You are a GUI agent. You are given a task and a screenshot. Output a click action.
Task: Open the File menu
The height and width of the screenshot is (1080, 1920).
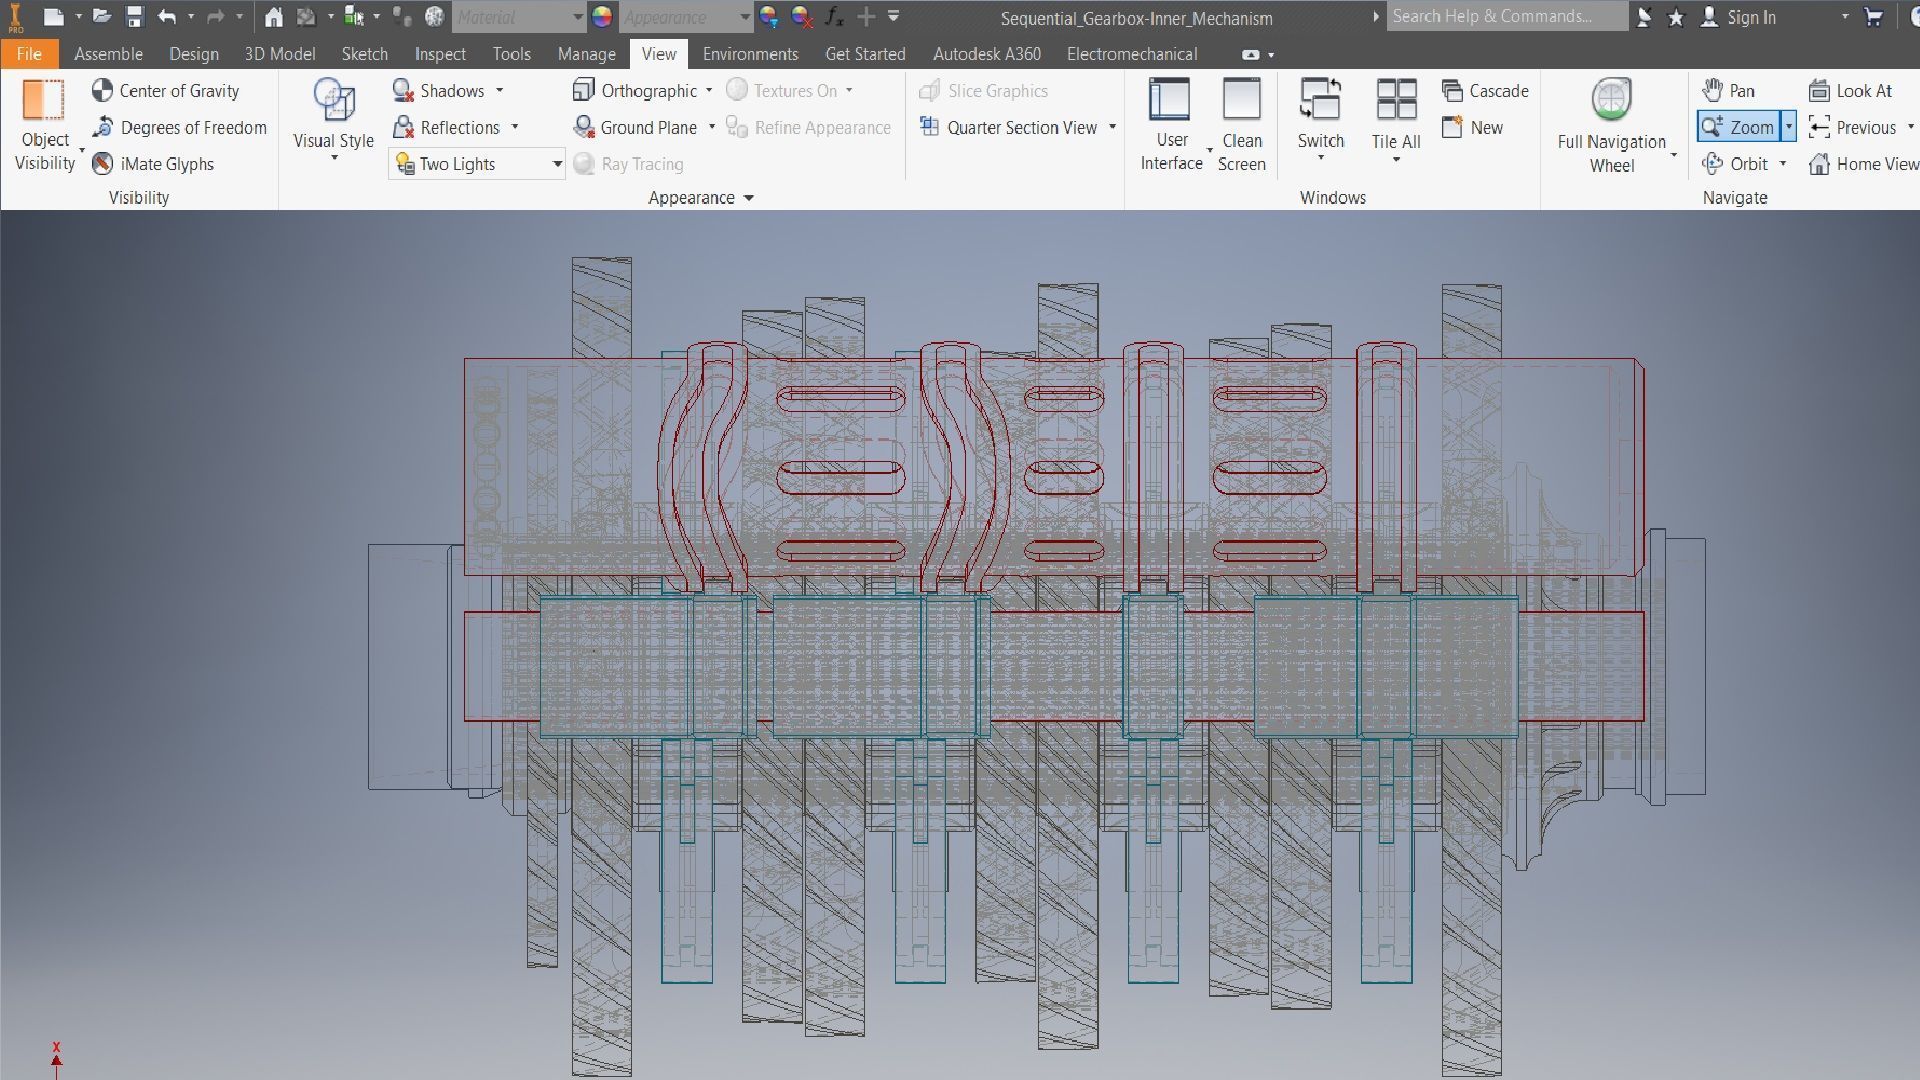(x=29, y=54)
